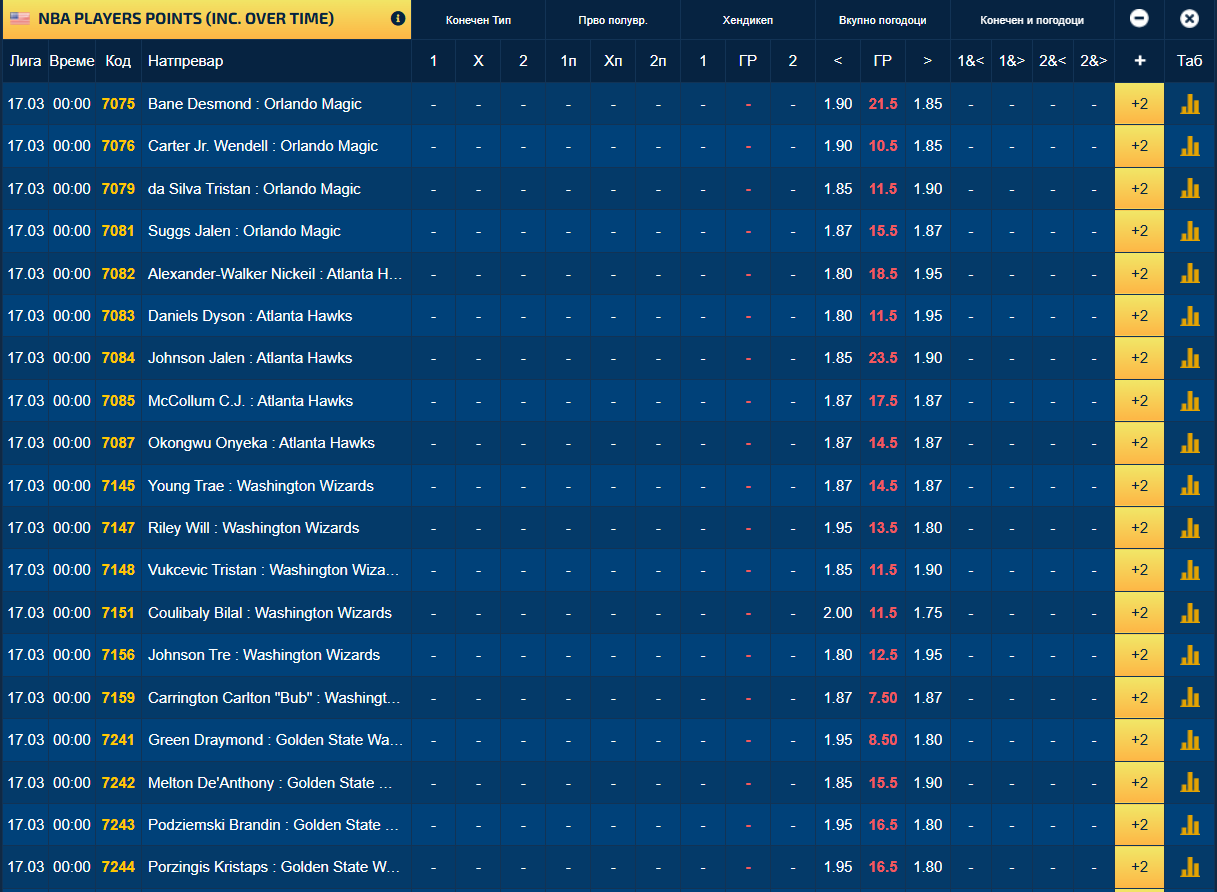Open stats chart icon for Green Draymond
This screenshot has width=1217, height=892.
pos(1190,740)
